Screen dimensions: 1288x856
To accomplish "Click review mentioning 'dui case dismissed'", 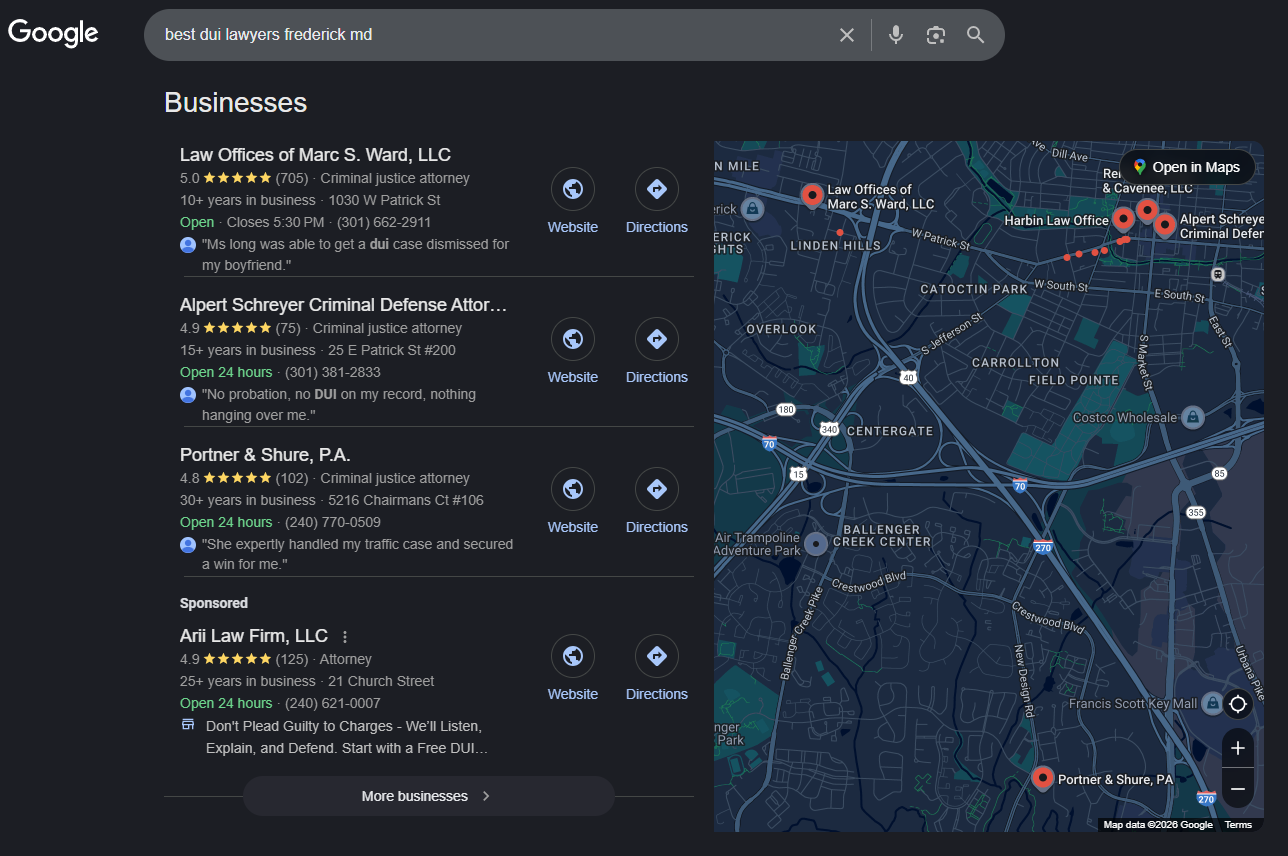I will pyautogui.click(x=356, y=255).
